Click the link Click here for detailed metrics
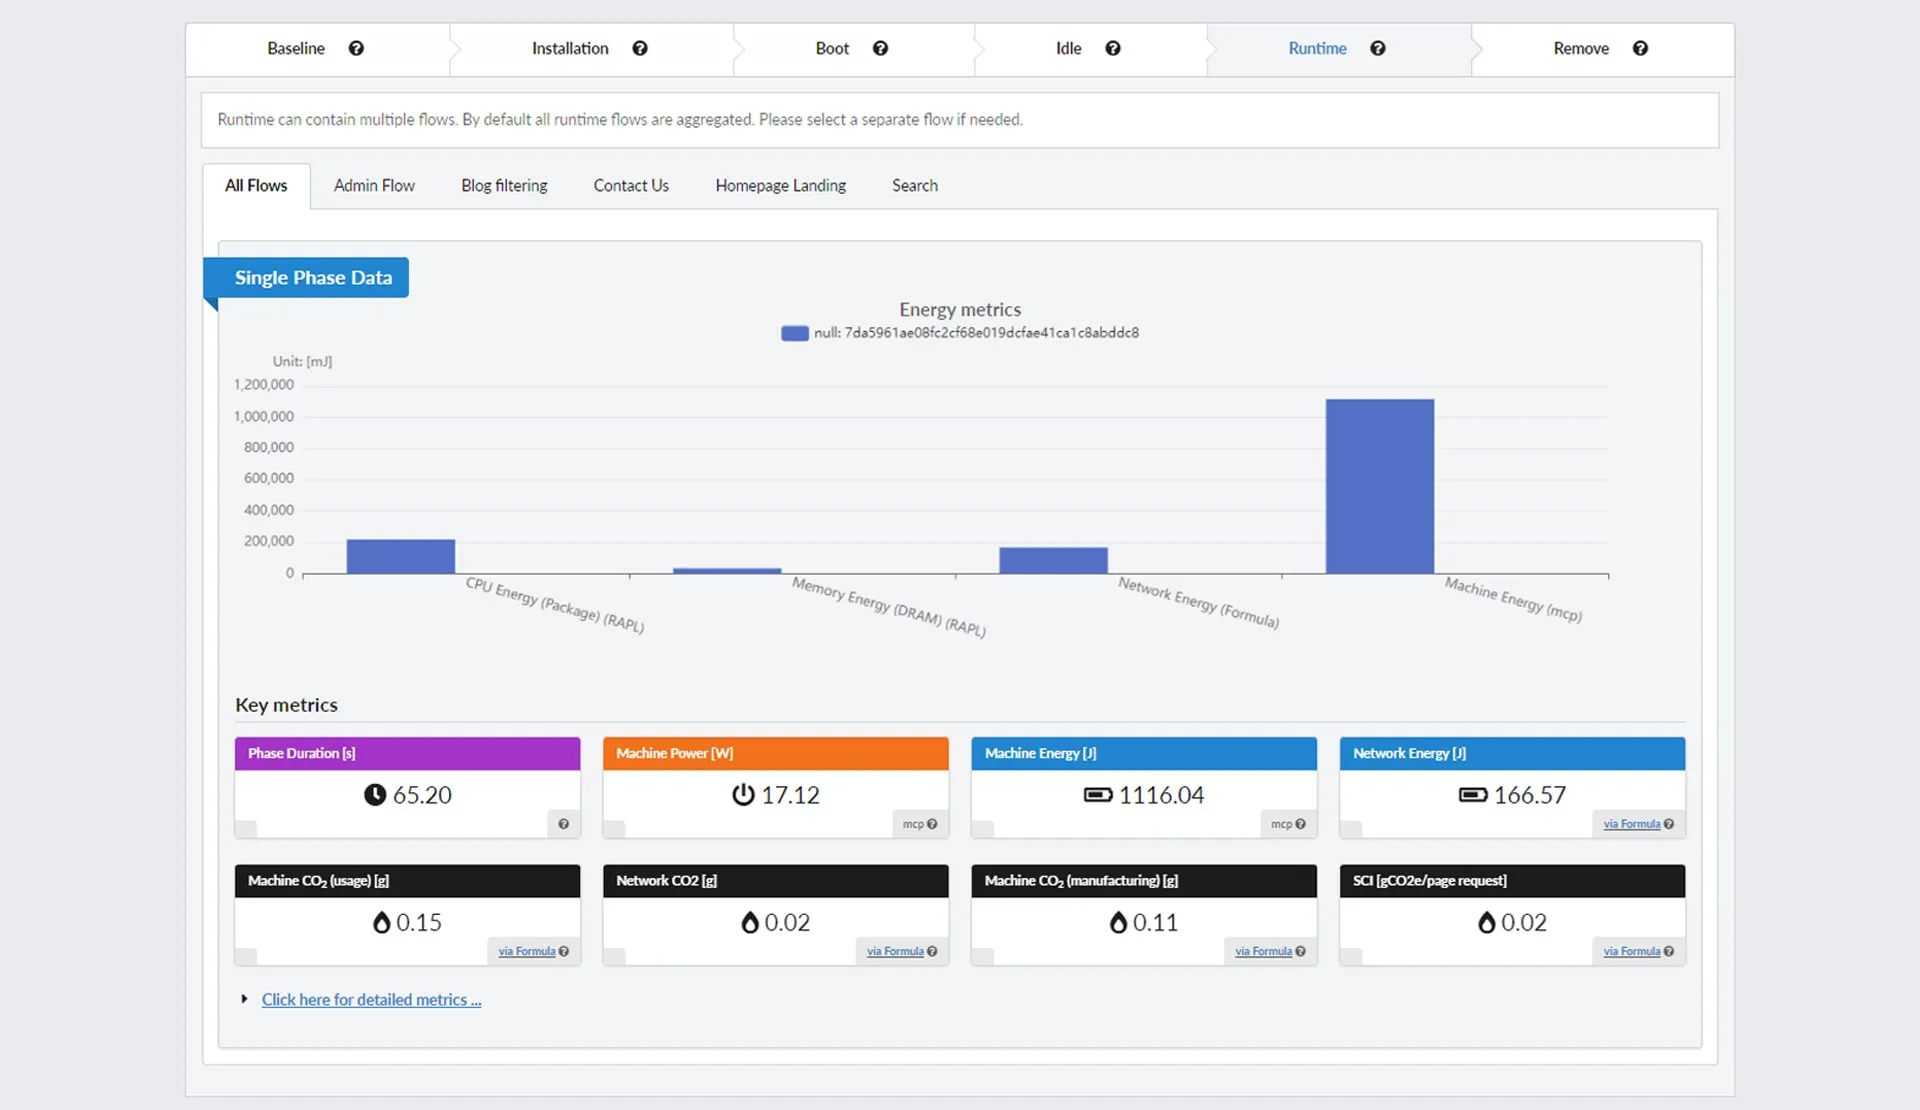The image size is (1920, 1110). 371,999
